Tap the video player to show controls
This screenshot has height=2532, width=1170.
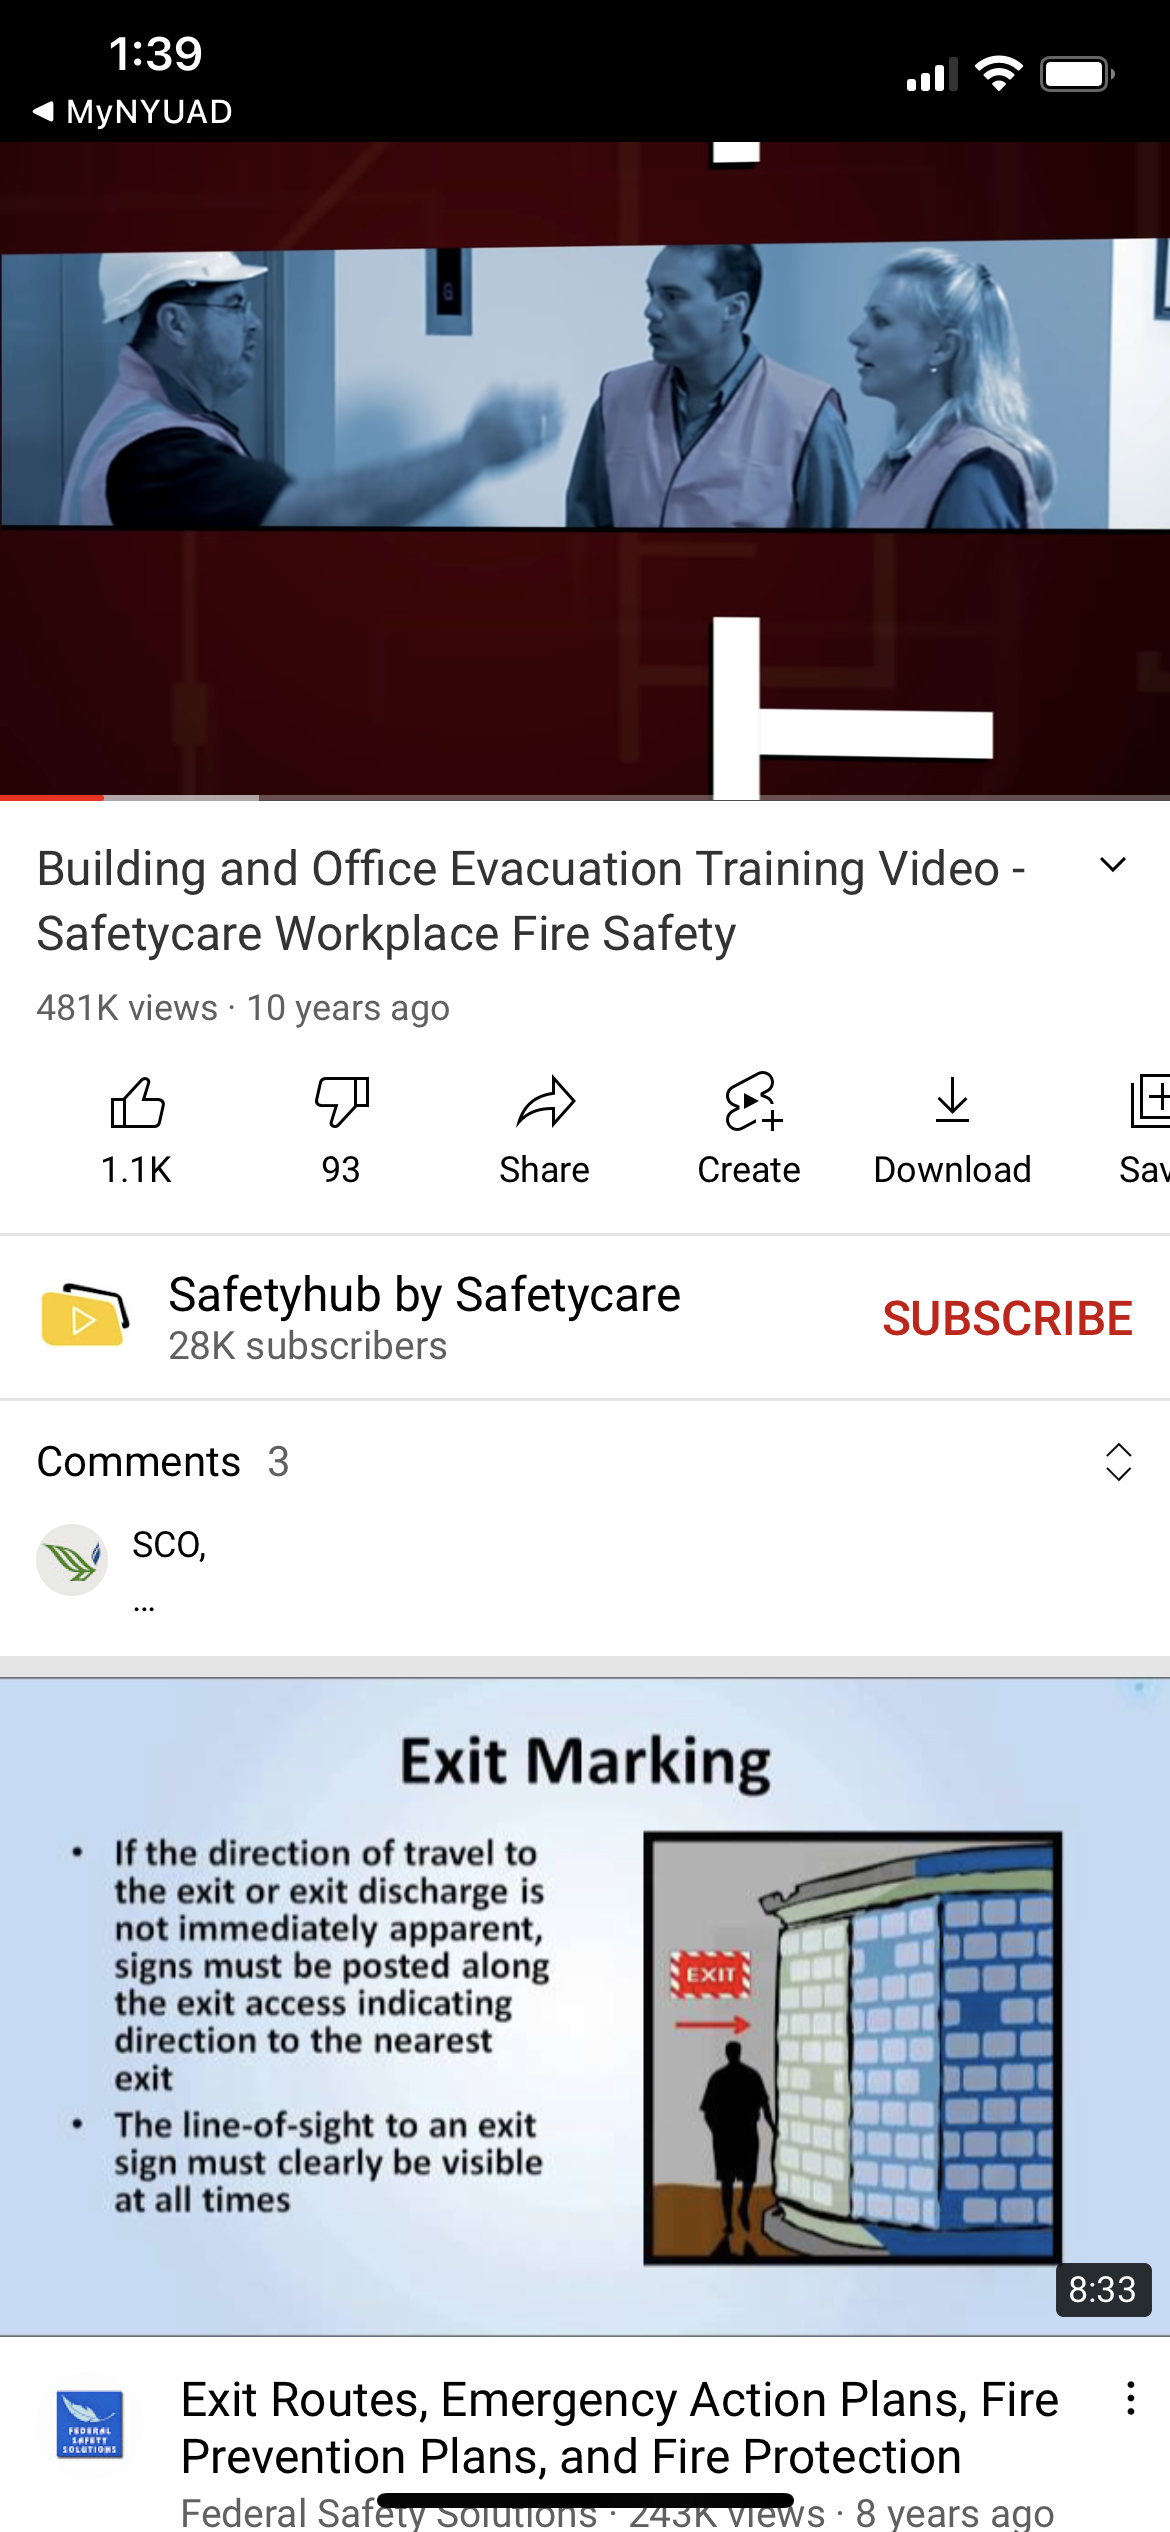[585, 468]
